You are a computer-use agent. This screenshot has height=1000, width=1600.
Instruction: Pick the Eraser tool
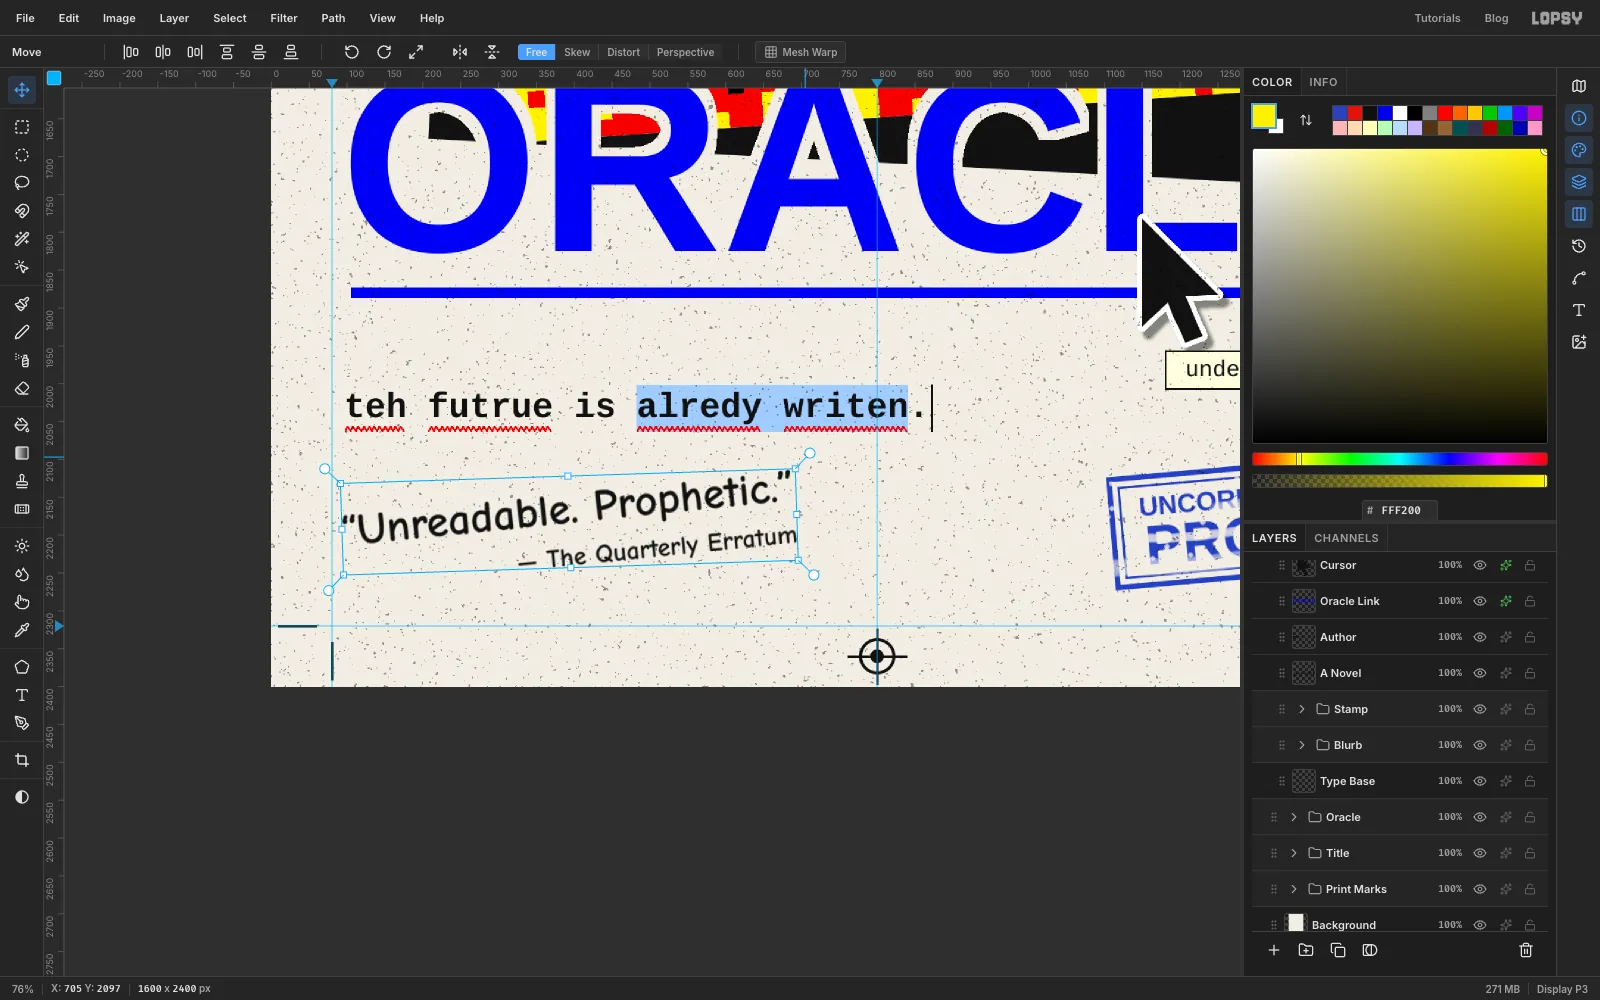coord(22,389)
